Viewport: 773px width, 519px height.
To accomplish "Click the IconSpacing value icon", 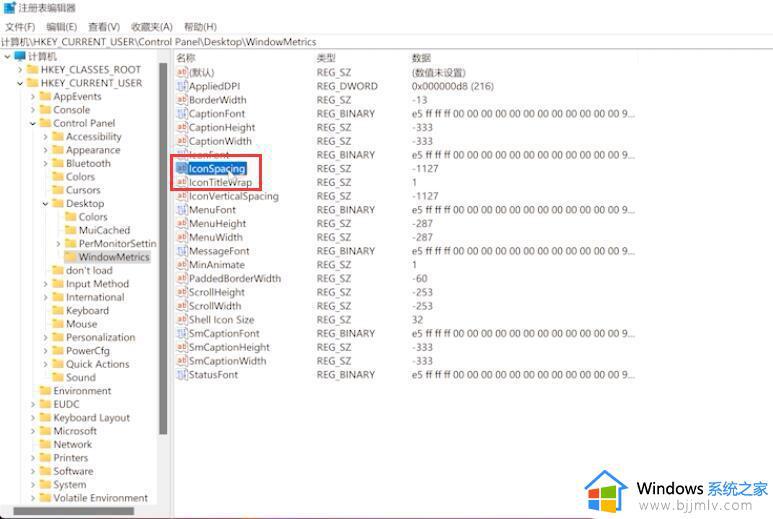I will (182, 169).
